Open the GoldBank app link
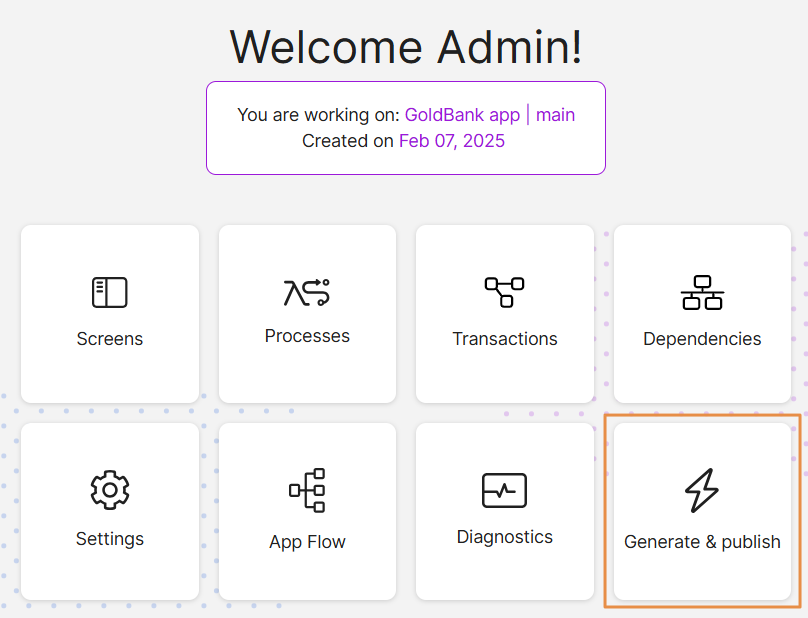 (462, 115)
